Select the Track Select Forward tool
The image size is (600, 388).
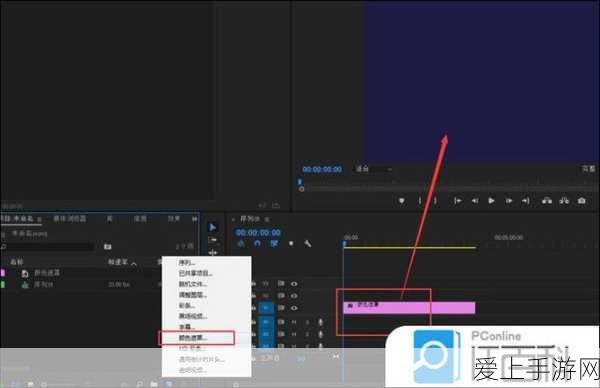213,240
